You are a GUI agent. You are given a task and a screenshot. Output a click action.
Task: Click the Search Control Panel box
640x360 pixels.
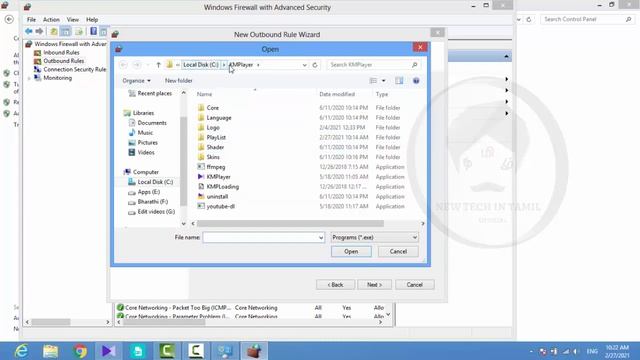point(588,19)
